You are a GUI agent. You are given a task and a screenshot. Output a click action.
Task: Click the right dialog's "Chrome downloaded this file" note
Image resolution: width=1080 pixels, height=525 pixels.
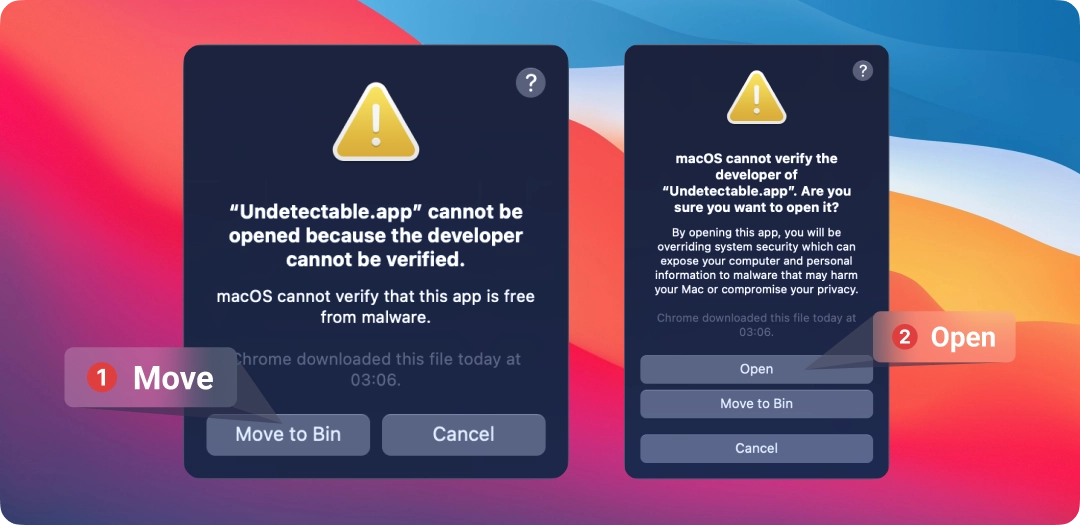[756, 325]
